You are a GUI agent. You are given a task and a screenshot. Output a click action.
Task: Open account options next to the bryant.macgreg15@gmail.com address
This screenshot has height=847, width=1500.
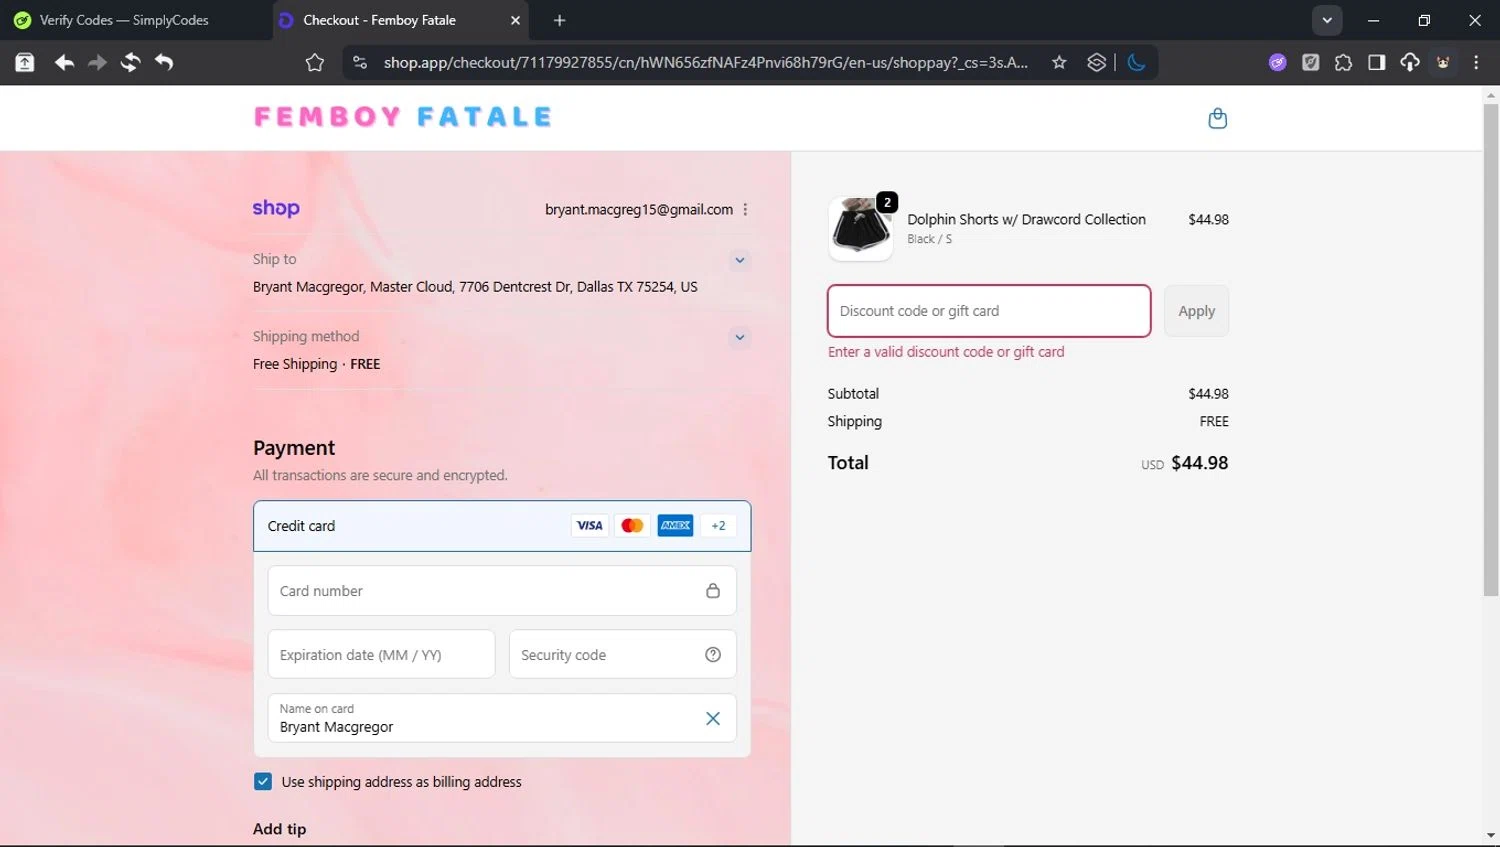point(745,210)
